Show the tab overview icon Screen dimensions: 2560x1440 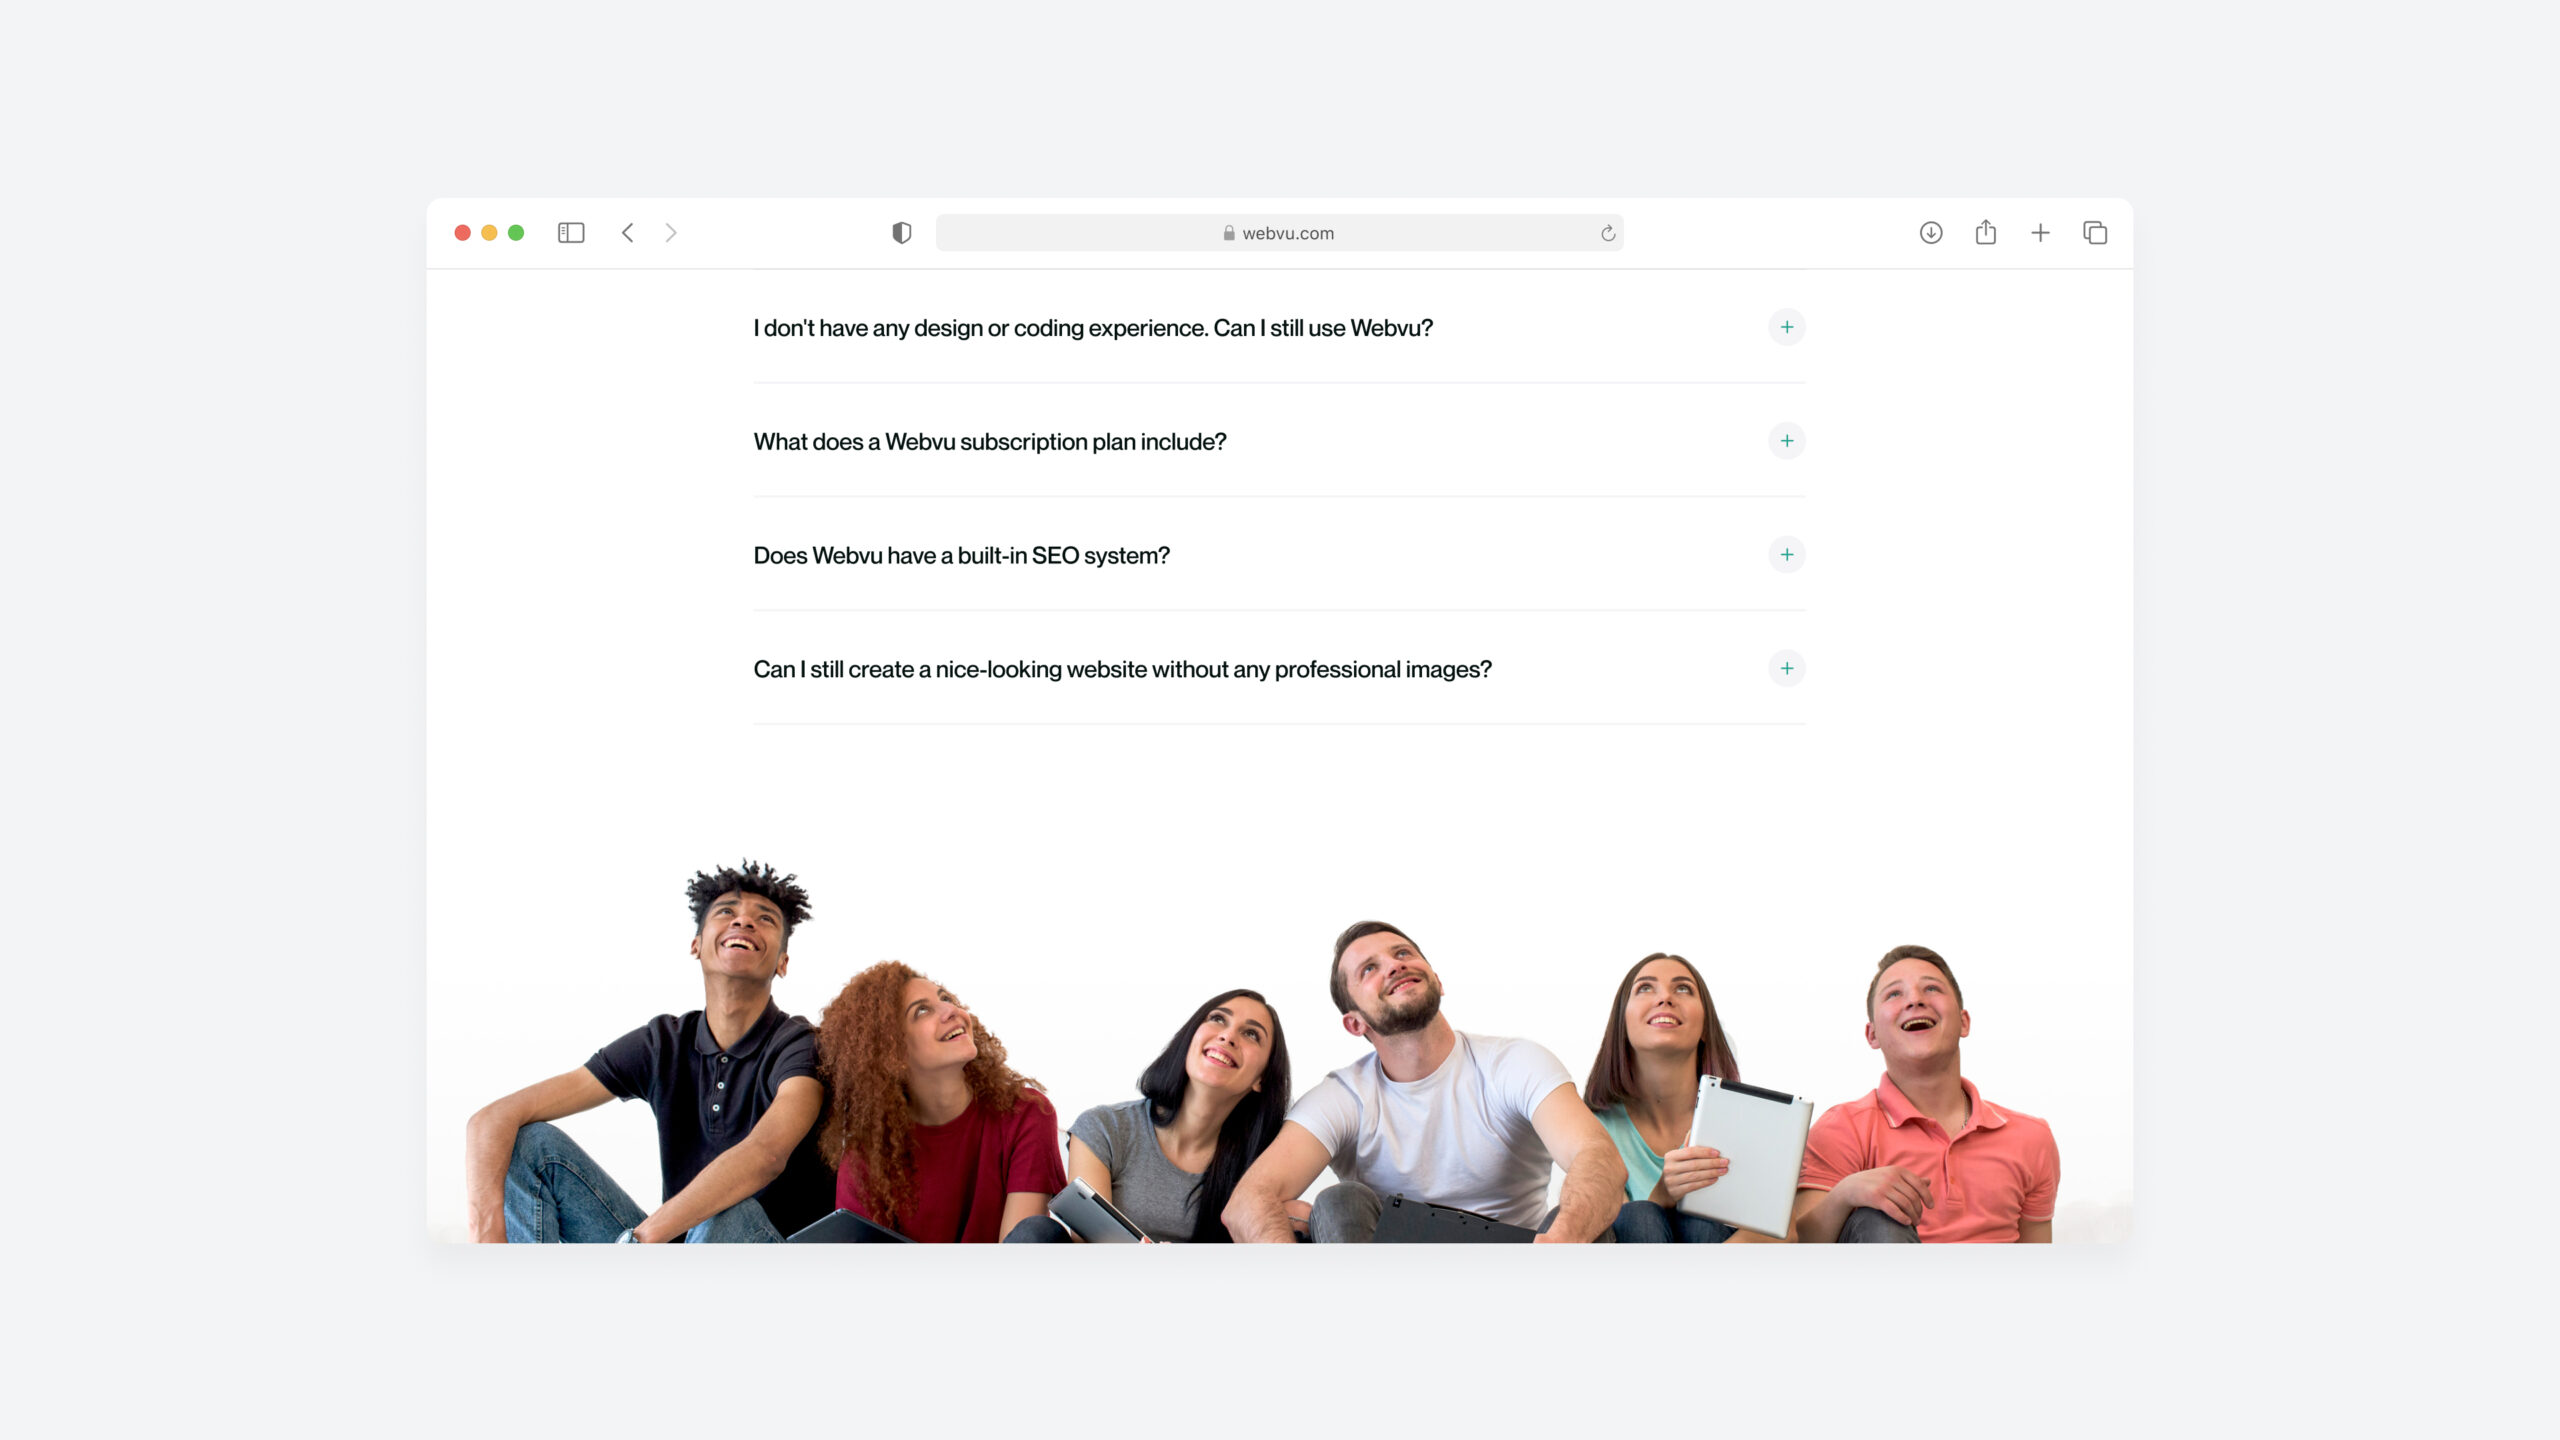point(2095,233)
